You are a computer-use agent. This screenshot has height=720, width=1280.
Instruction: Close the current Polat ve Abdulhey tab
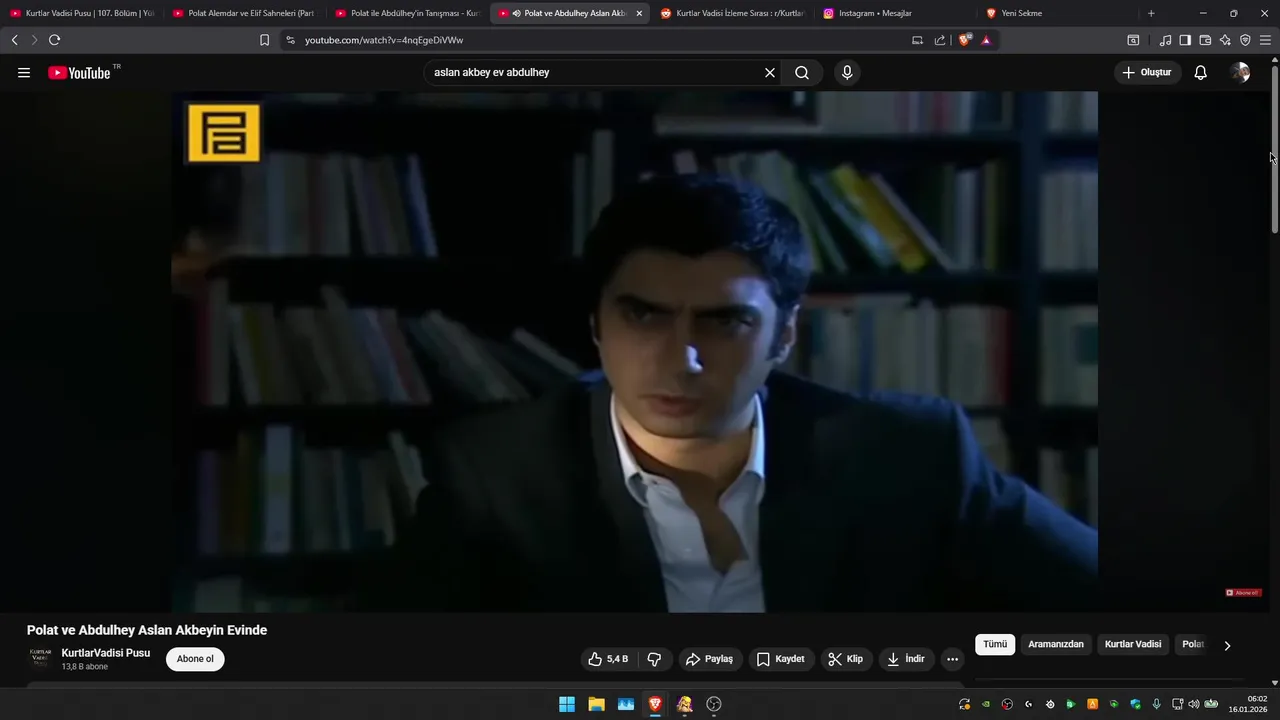(x=639, y=13)
